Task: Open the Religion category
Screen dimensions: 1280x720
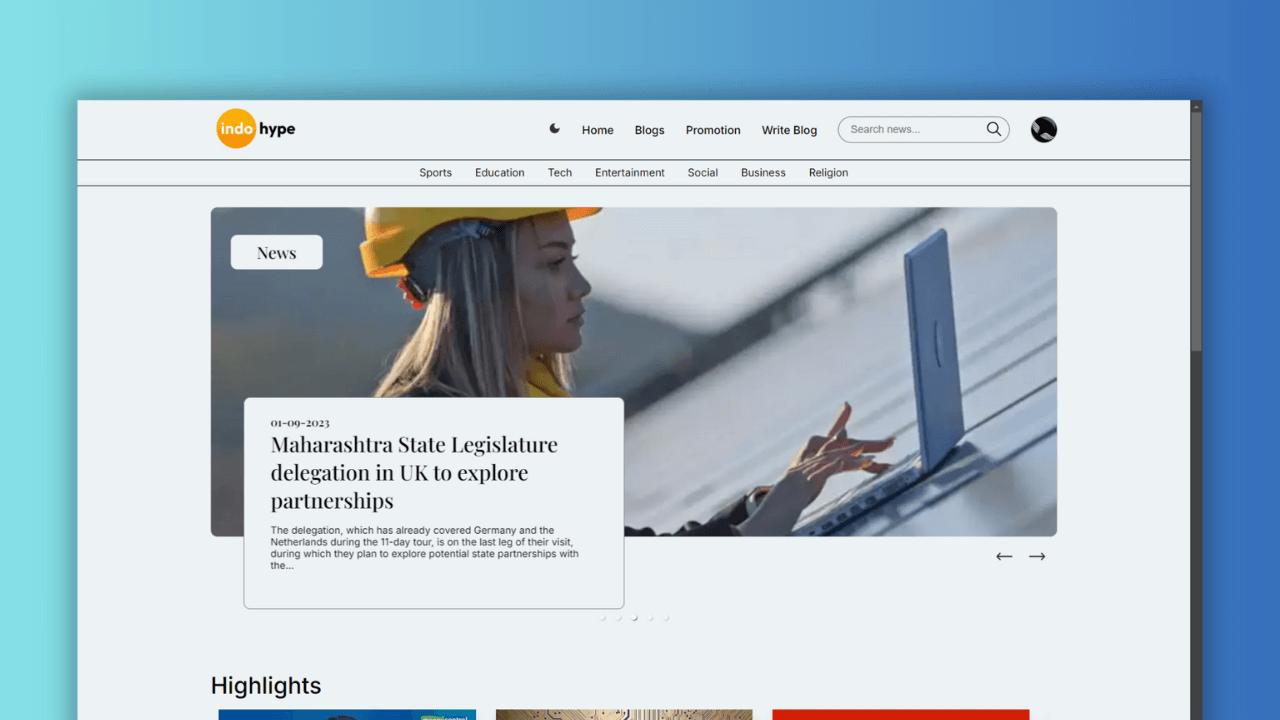Action: (828, 173)
